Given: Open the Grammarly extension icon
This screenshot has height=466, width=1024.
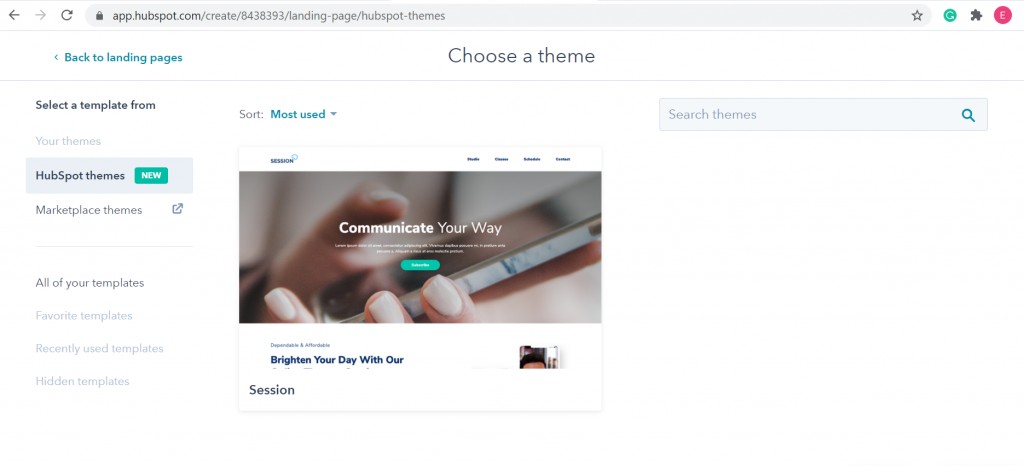Looking at the screenshot, I should (x=950, y=15).
